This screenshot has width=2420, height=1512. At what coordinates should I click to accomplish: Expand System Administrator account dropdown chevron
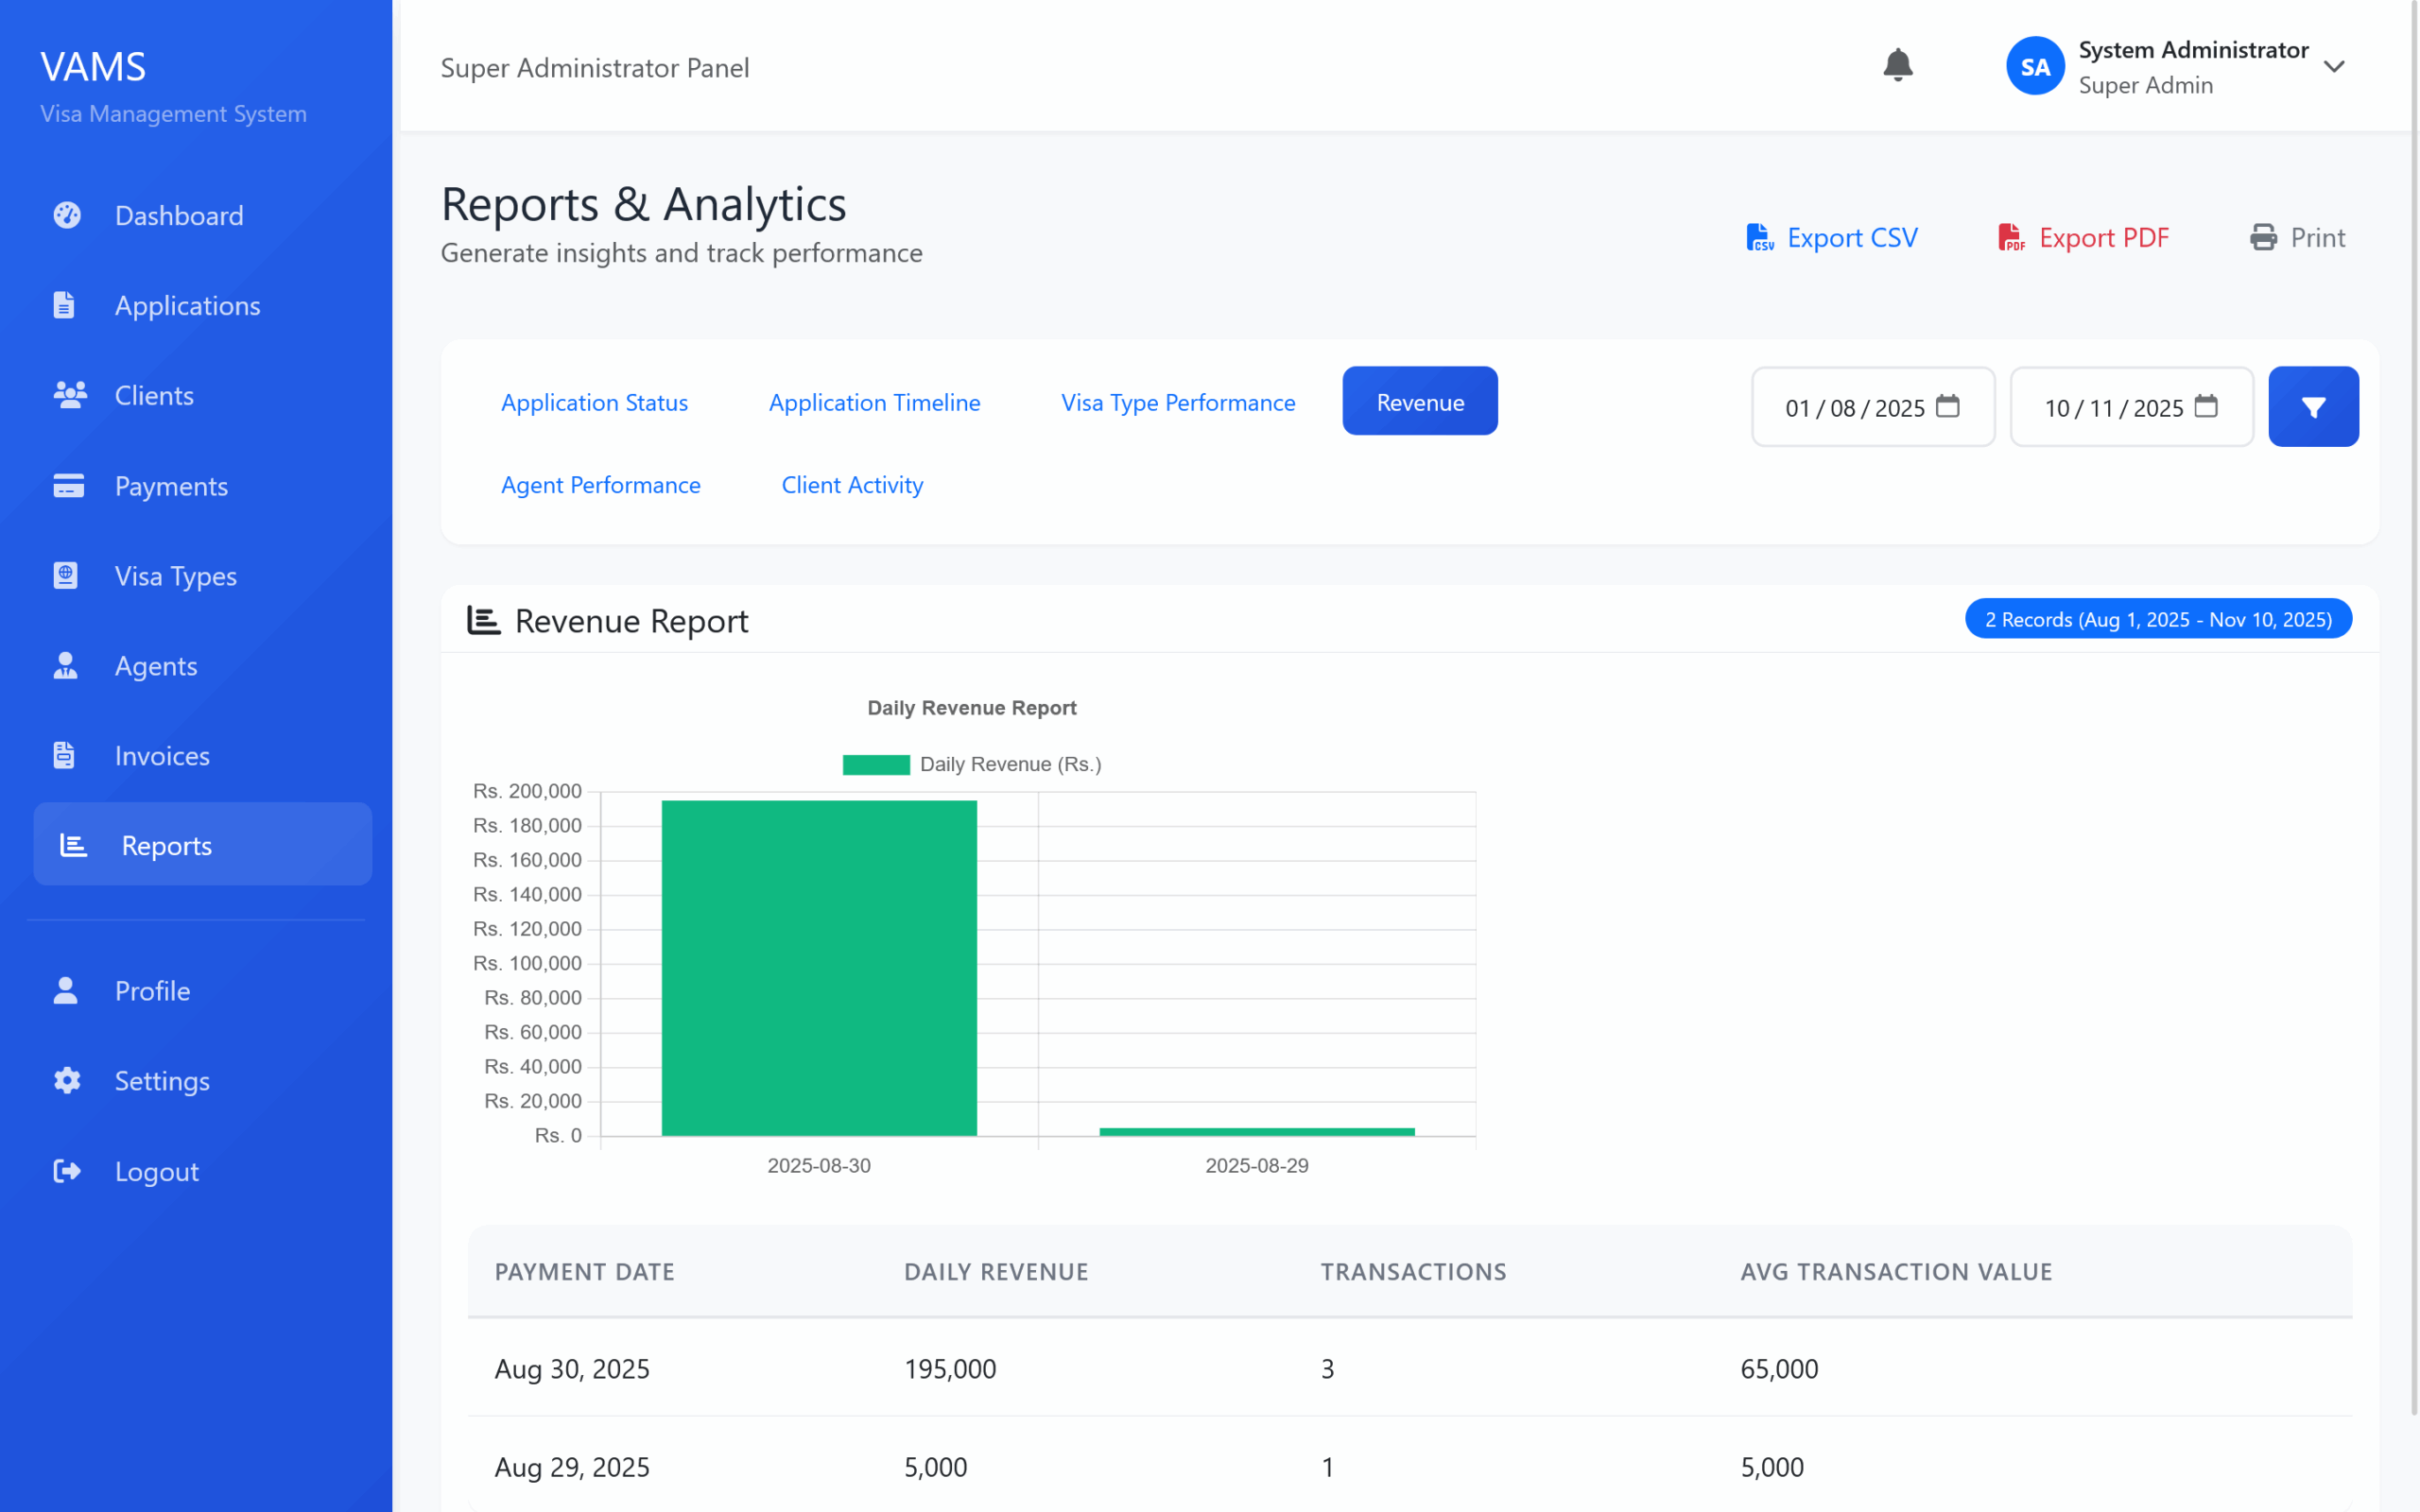(2334, 67)
